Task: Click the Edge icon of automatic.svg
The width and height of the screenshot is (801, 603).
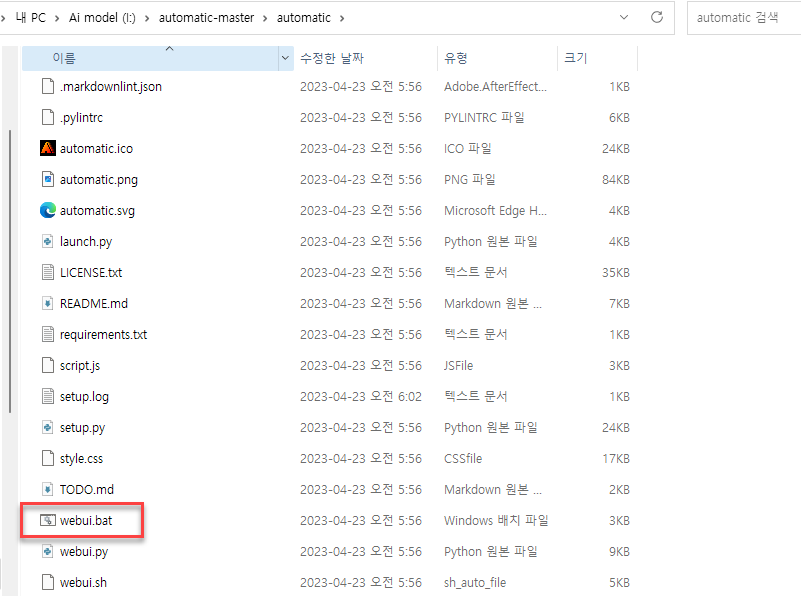Action: tap(48, 211)
